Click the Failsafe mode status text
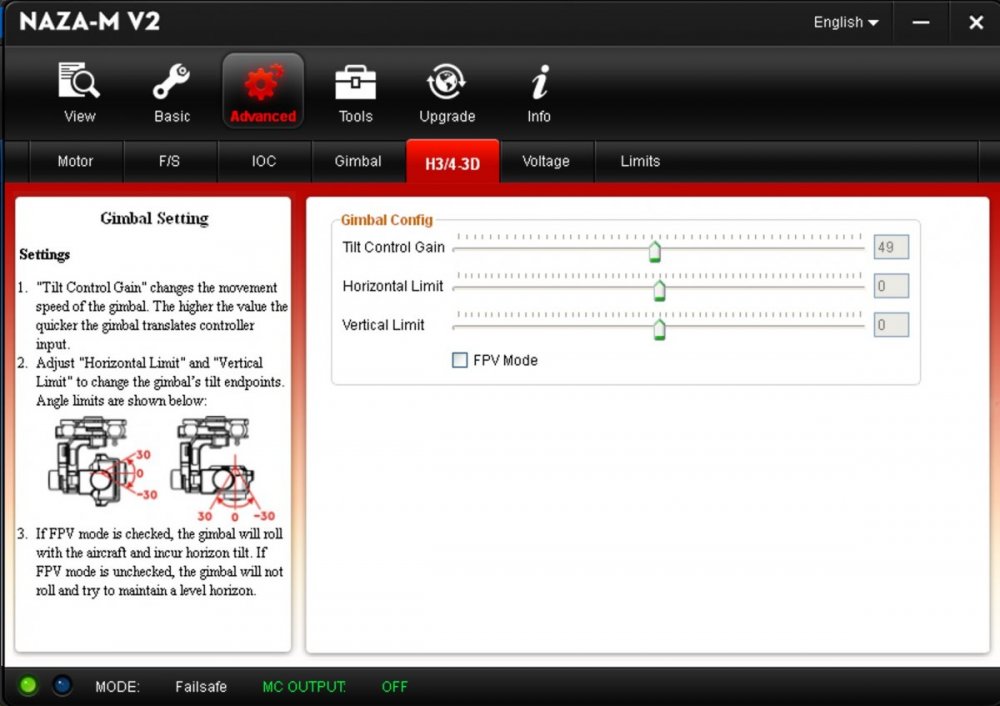 coord(201,687)
